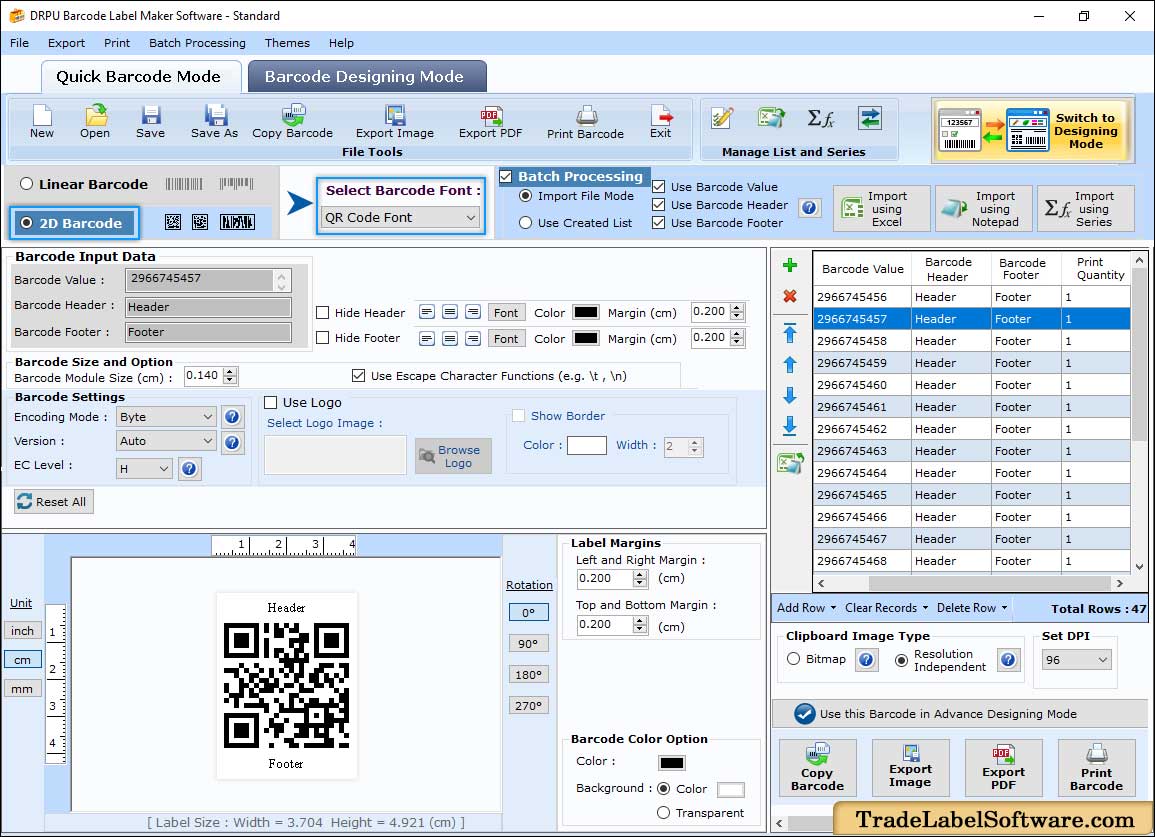Enable the Hide Header checkbox
Image resolution: width=1155 pixels, height=837 pixels.
[x=323, y=312]
